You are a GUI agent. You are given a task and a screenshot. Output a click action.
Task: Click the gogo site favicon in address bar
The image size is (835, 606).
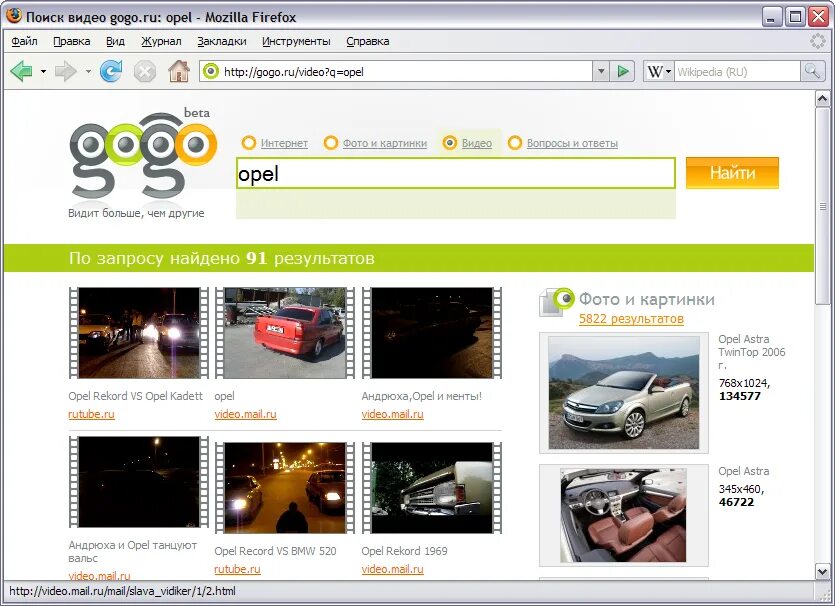click(211, 71)
